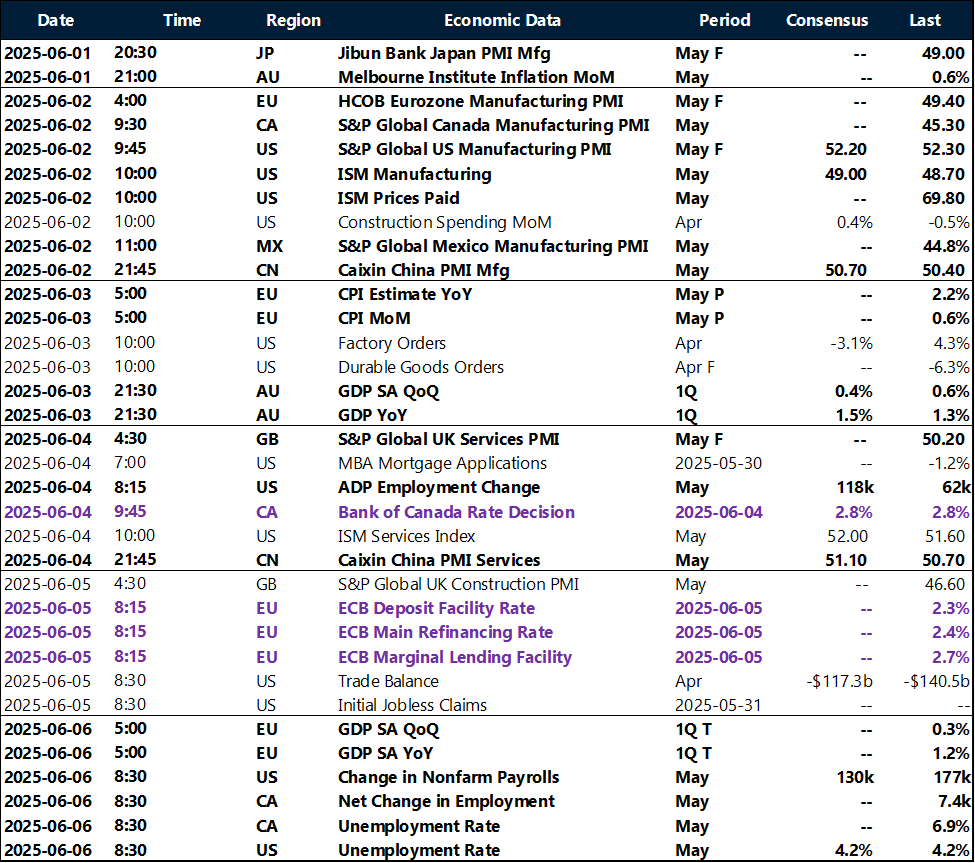Select the ECB Marginal Lending Facility entry
975x863 pixels.
[x=455, y=657]
